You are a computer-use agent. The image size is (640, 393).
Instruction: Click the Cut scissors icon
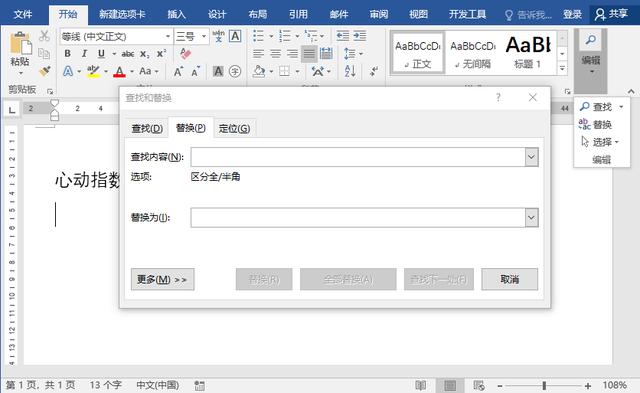(44, 36)
